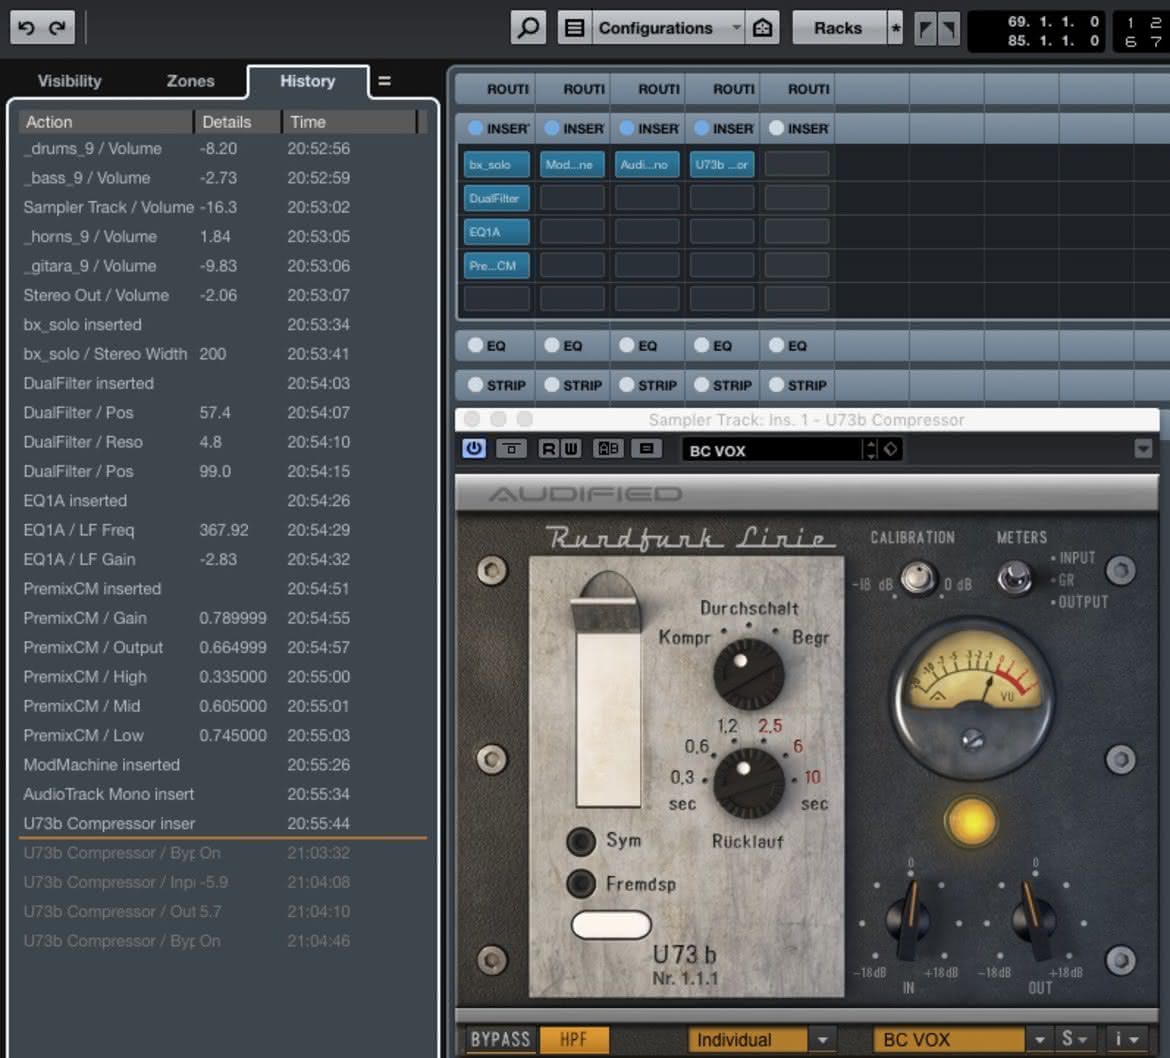Viewport: 1170px width, 1058px height.
Task: Click the Details column header
Action: click(x=237, y=122)
